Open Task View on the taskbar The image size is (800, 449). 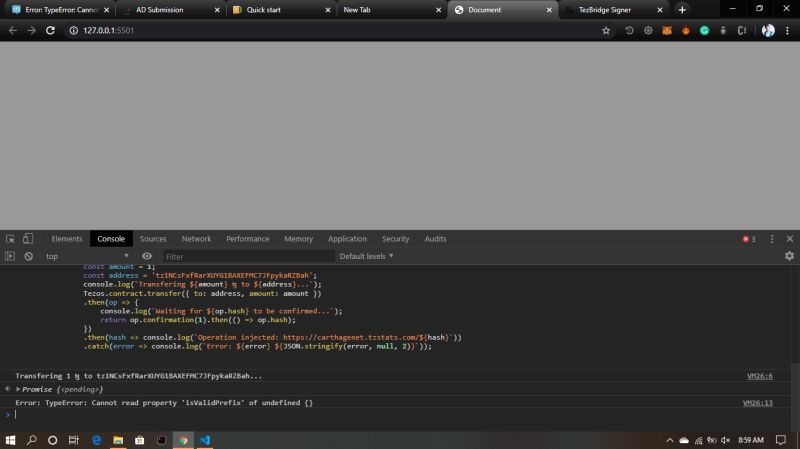[x=73, y=440]
